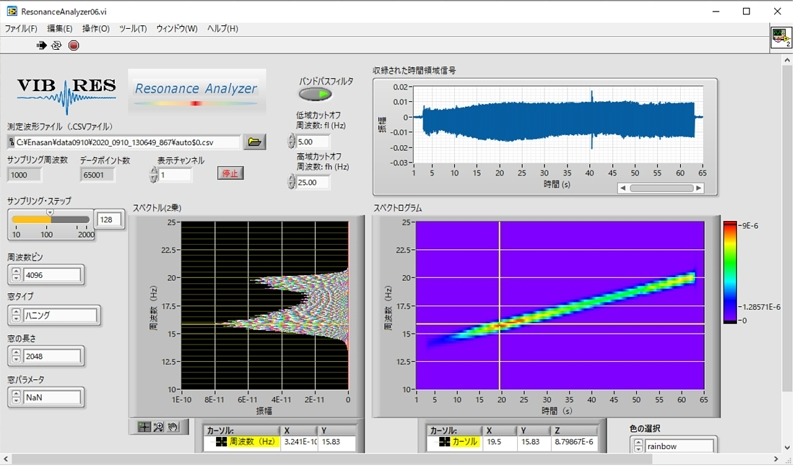The height and width of the screenshot is (473, 800).
Task: Click the 周波数 (Hz) cursor name
Action: pyautogui.click(x=252, y=442)
